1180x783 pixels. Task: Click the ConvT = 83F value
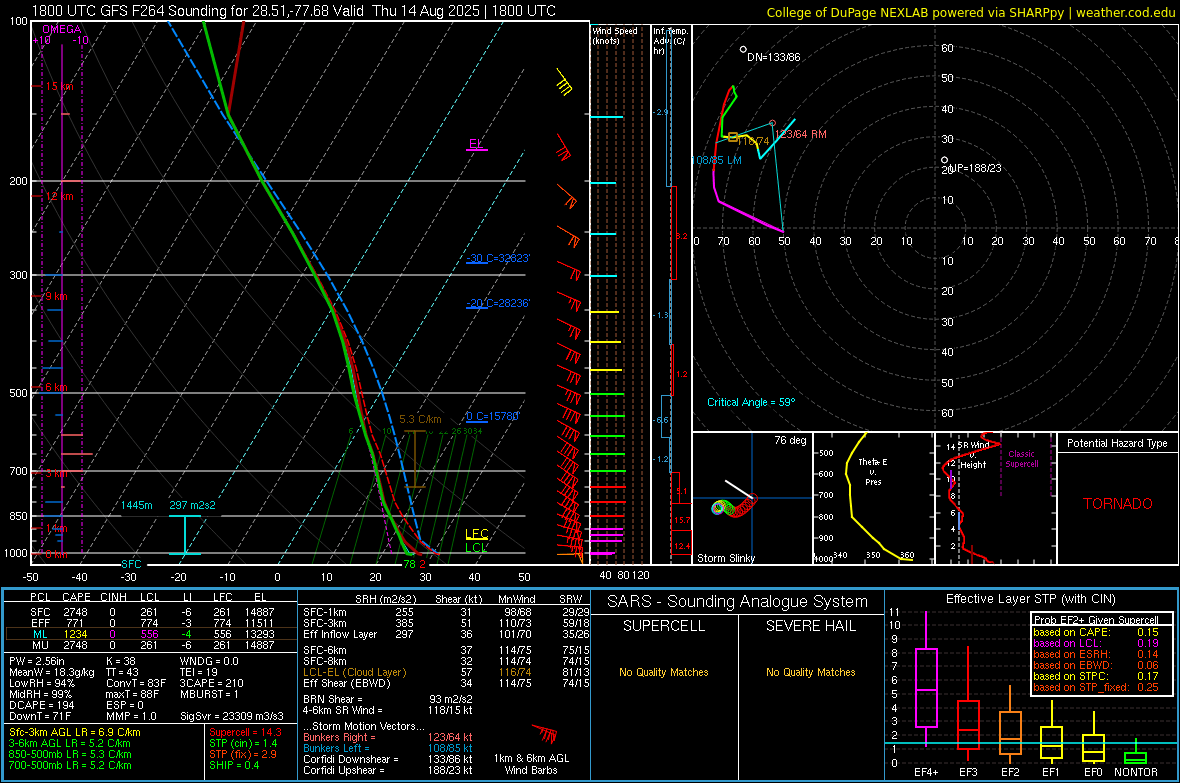coord(136,684)
